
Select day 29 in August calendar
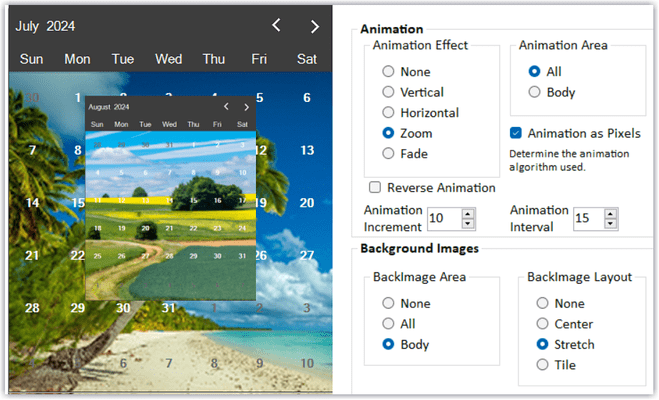[193, 256]
